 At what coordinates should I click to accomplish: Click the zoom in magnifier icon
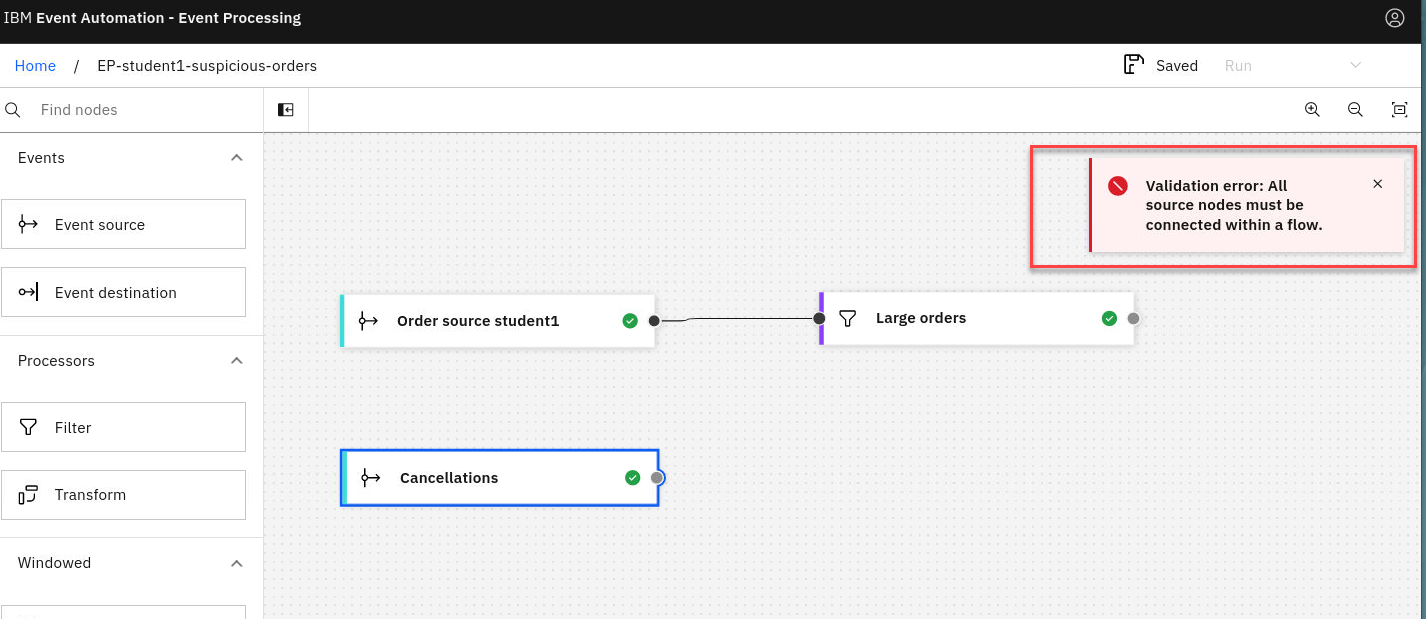pyautogui.click(x=1312, y=110)
